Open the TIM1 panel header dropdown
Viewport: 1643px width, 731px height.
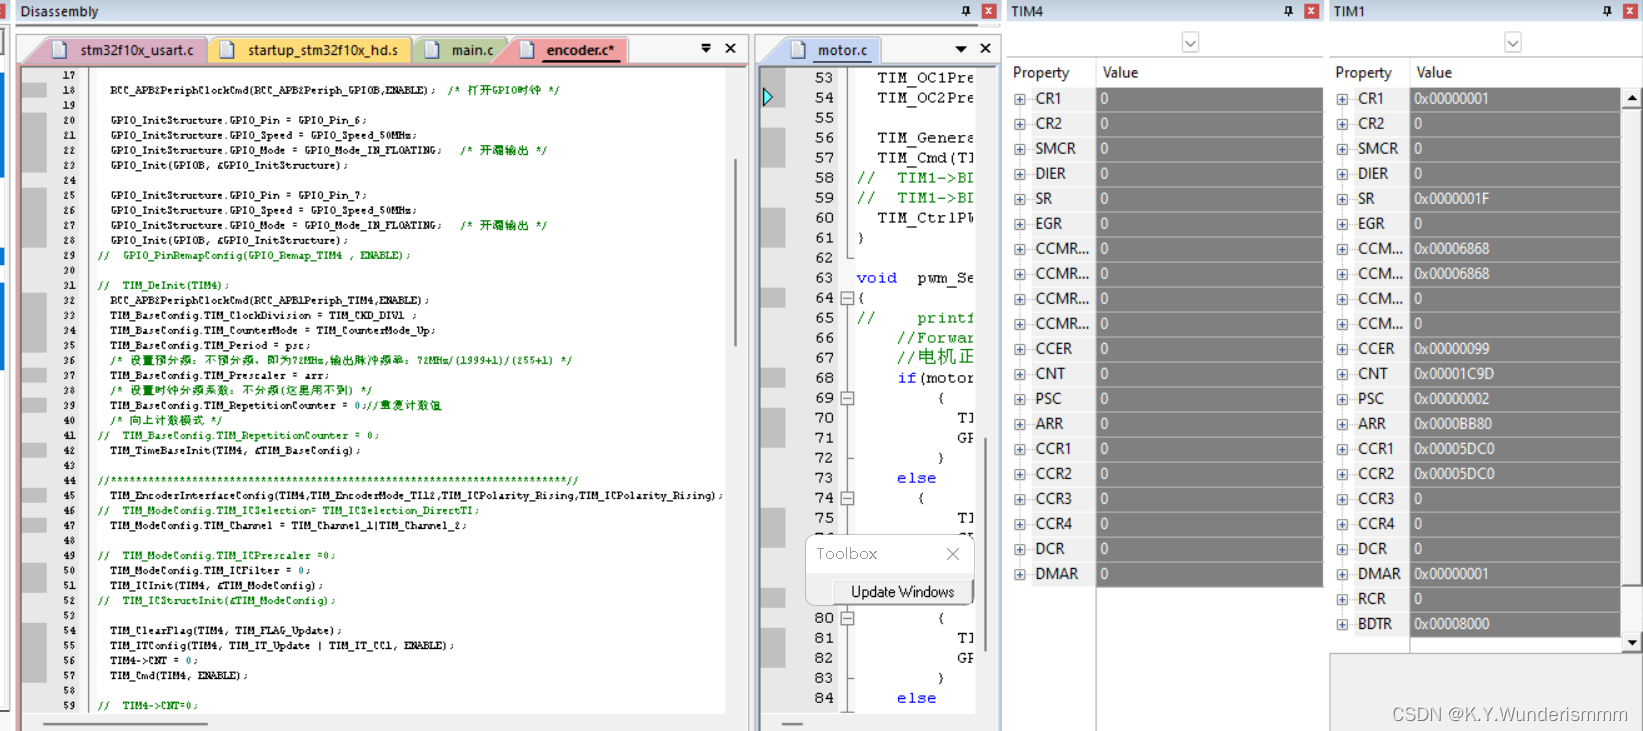1513,42
